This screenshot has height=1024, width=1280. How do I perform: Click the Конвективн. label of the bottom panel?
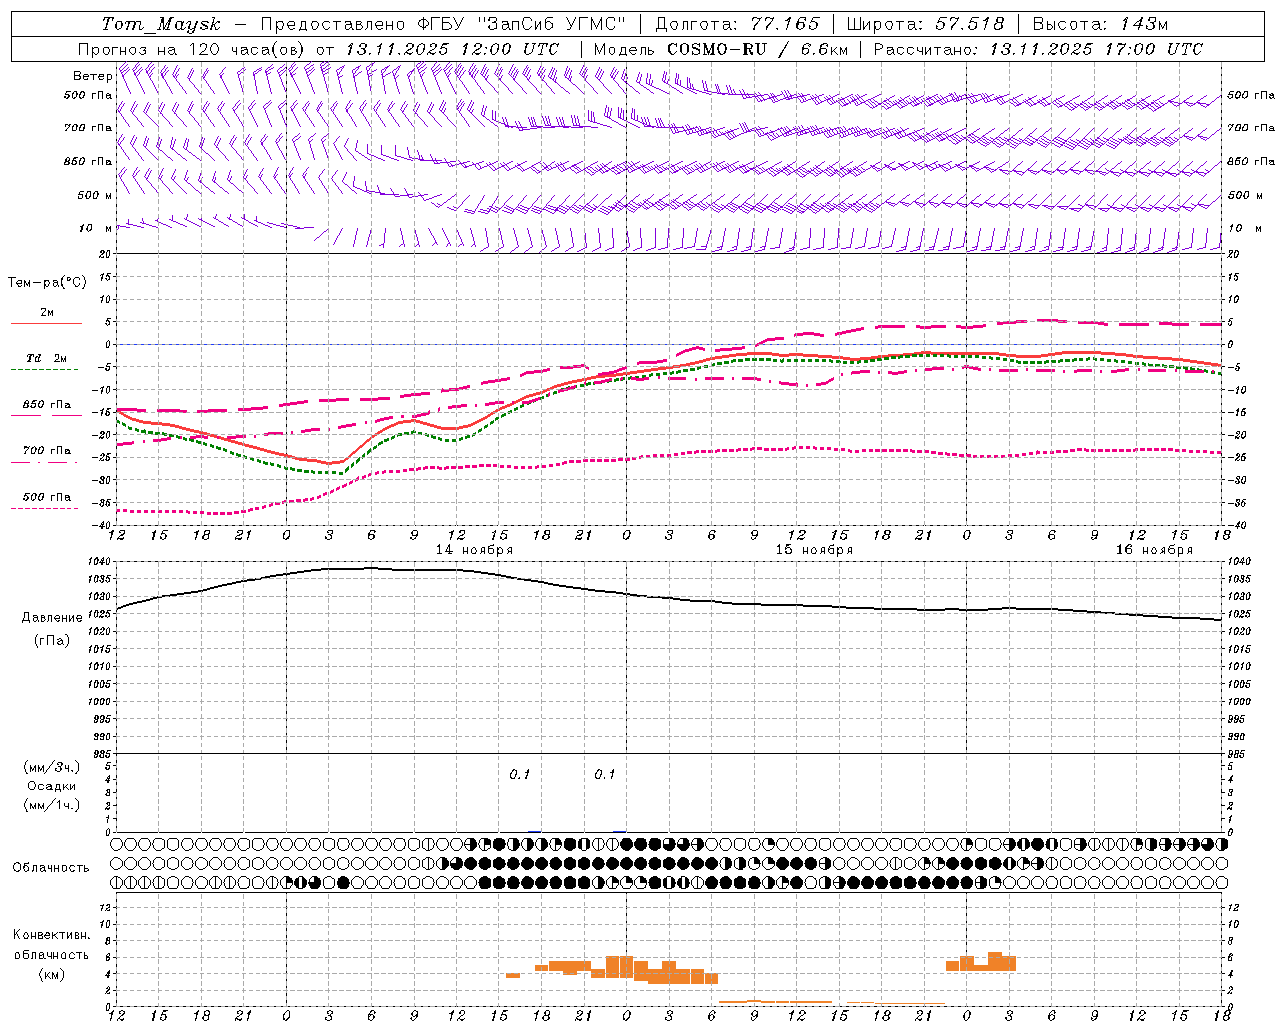(51, 935)
